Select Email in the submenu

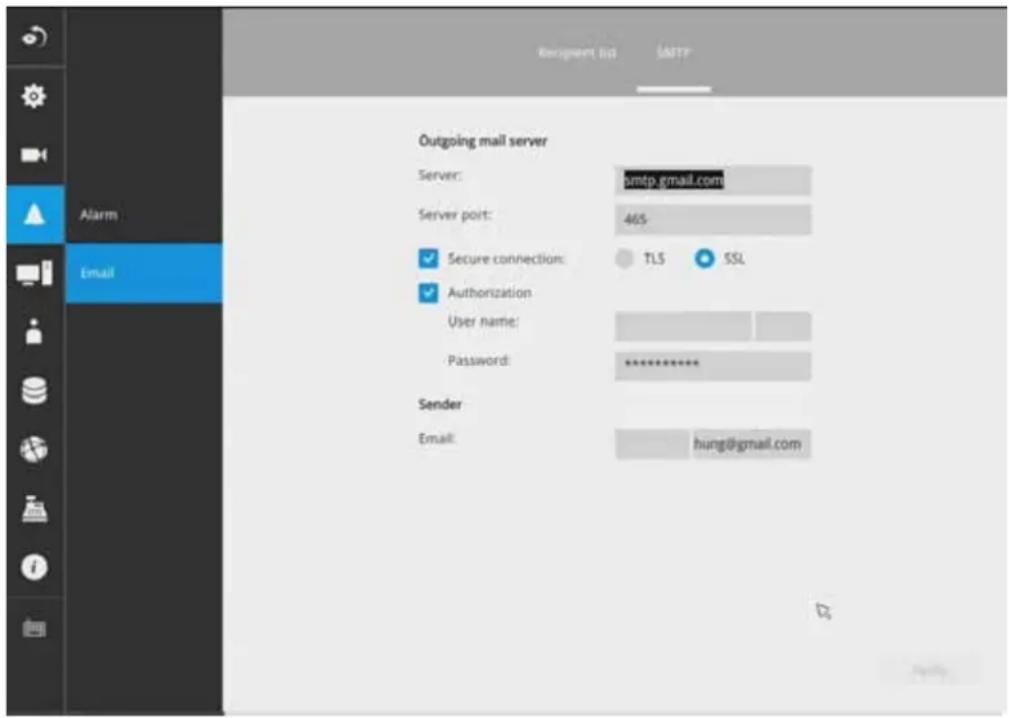click(x=144, y=273)
